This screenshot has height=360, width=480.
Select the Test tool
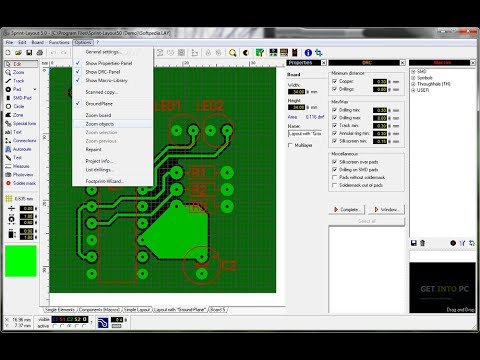(x=13, y=158)
